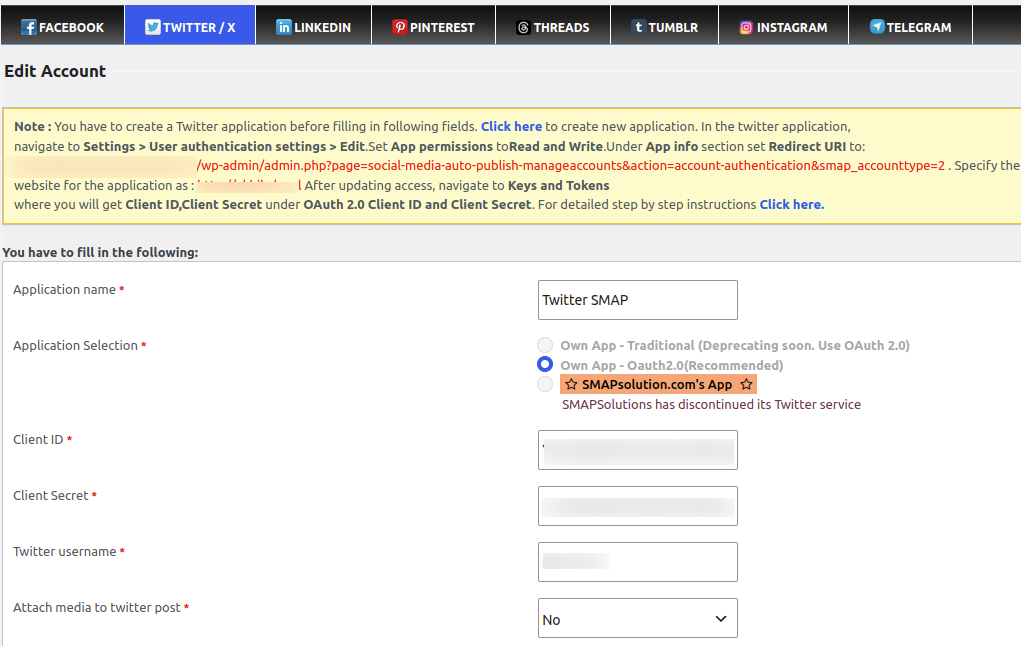1021x646 pixels.
Task: Click the 'Application Selection' label
Action: 76,346
